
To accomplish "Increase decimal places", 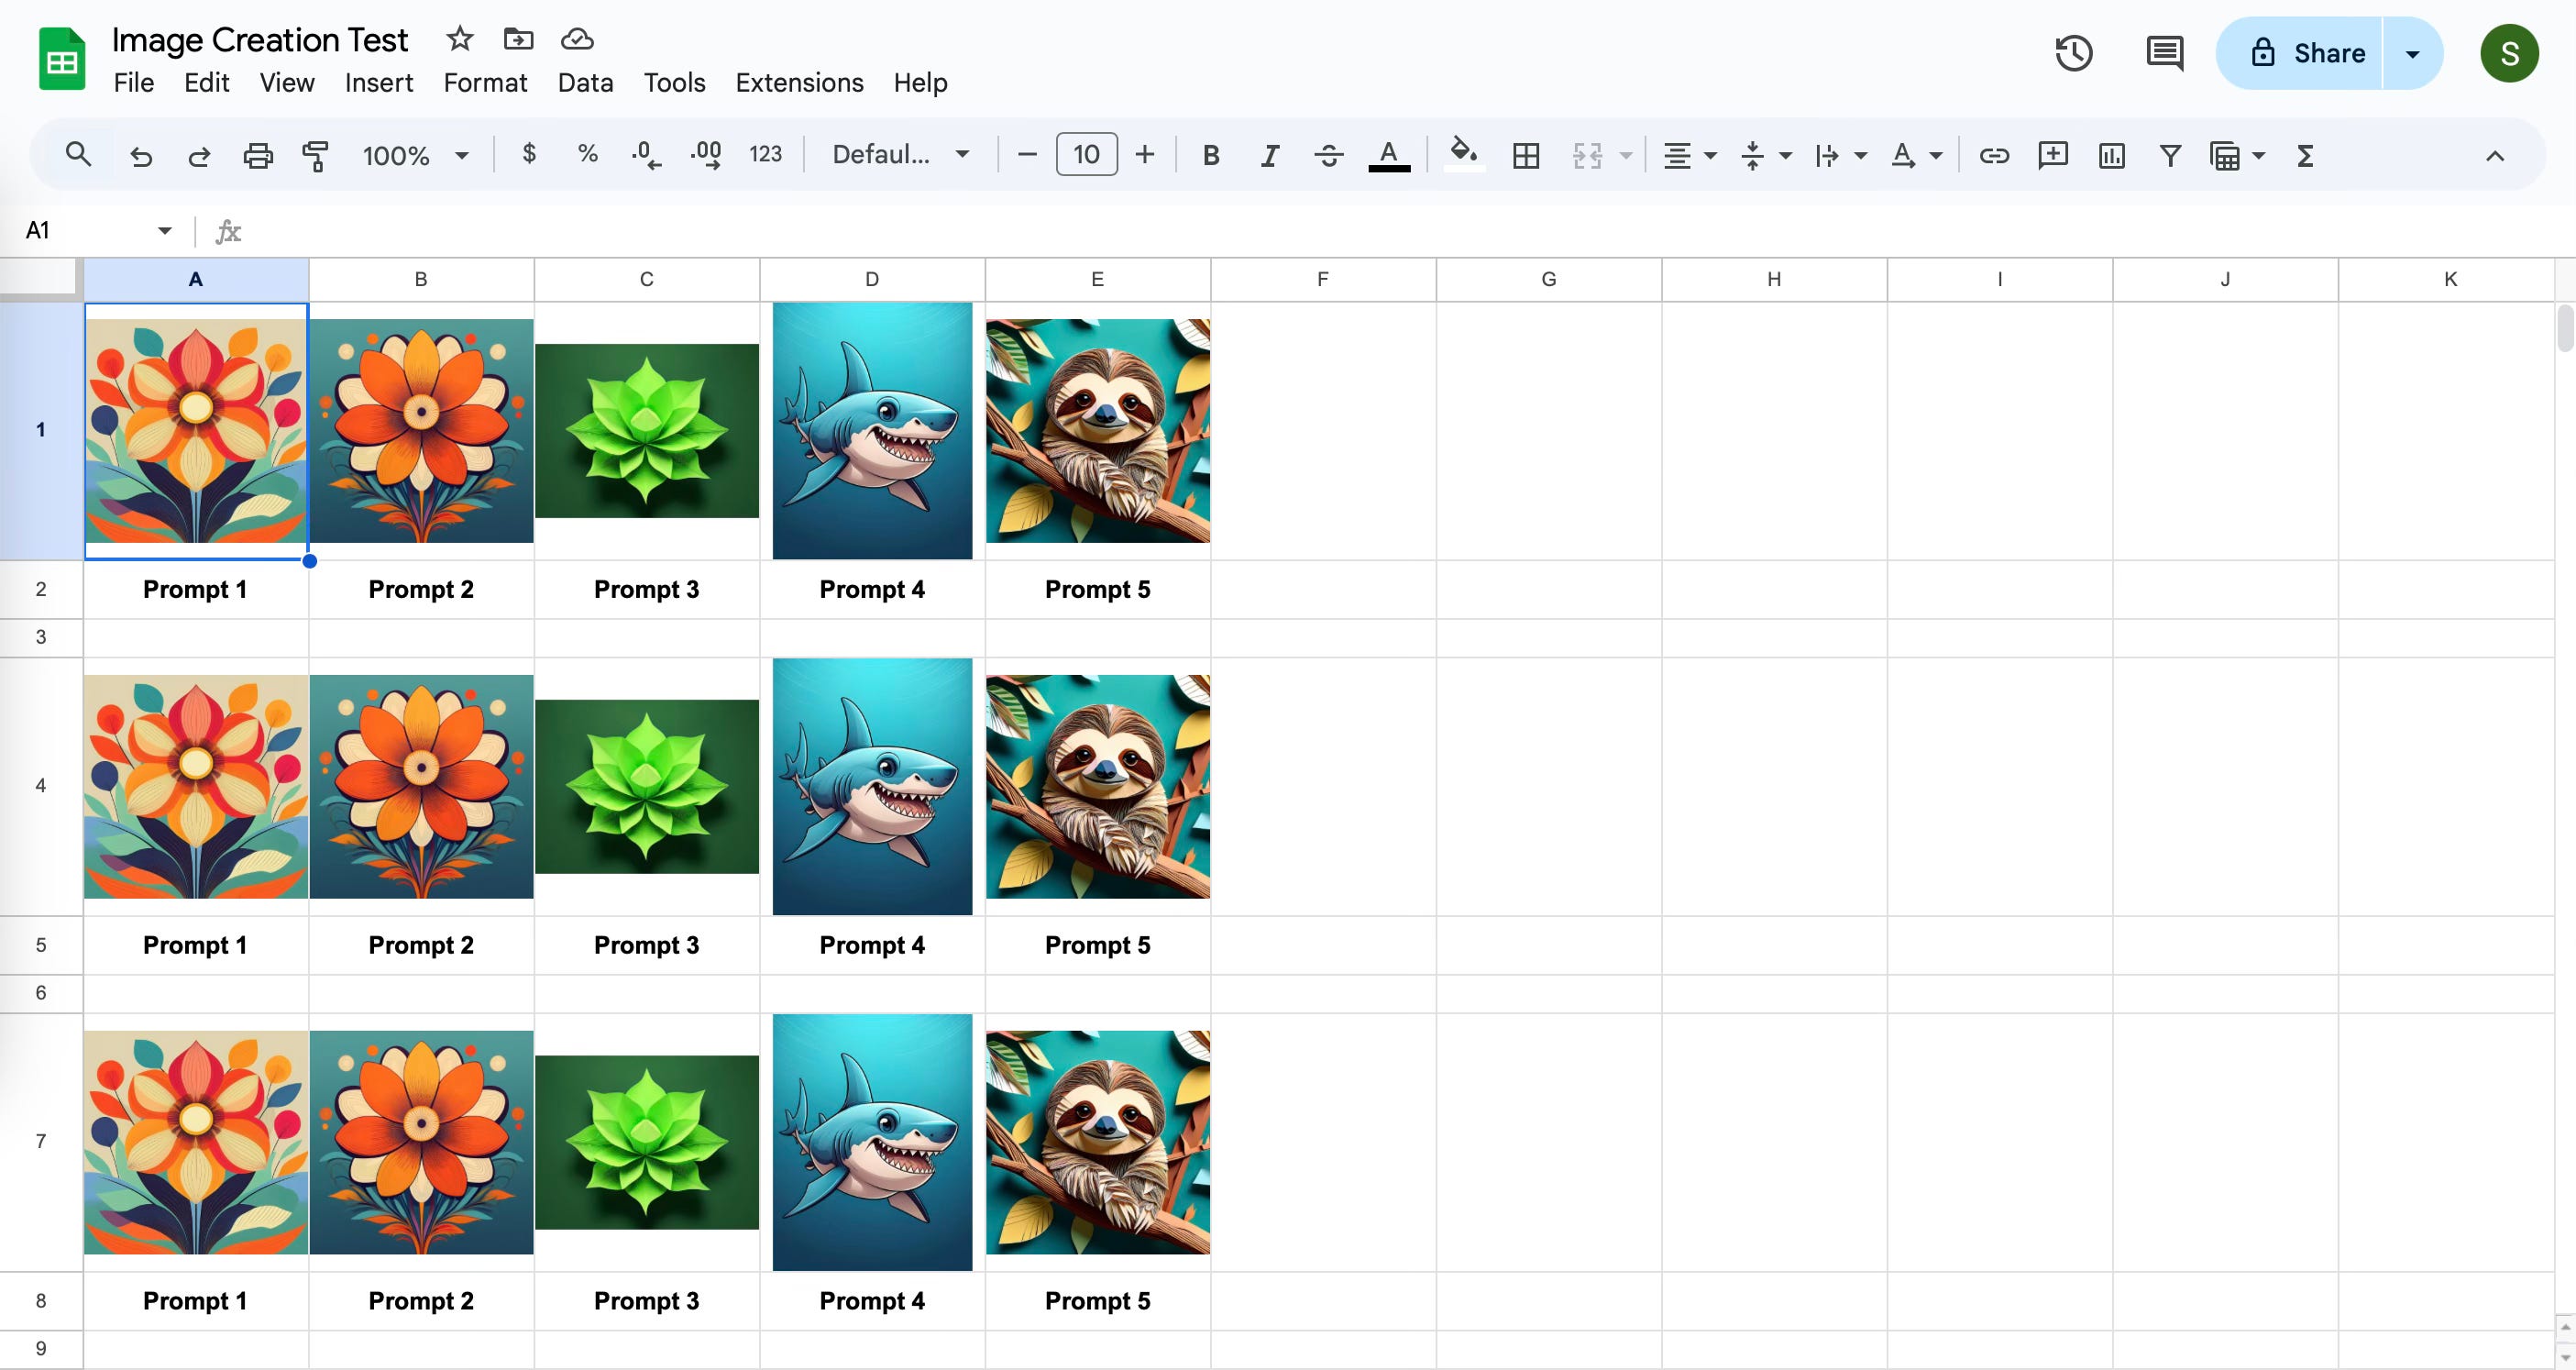I will pyautogui.click(x=706, y=155).
